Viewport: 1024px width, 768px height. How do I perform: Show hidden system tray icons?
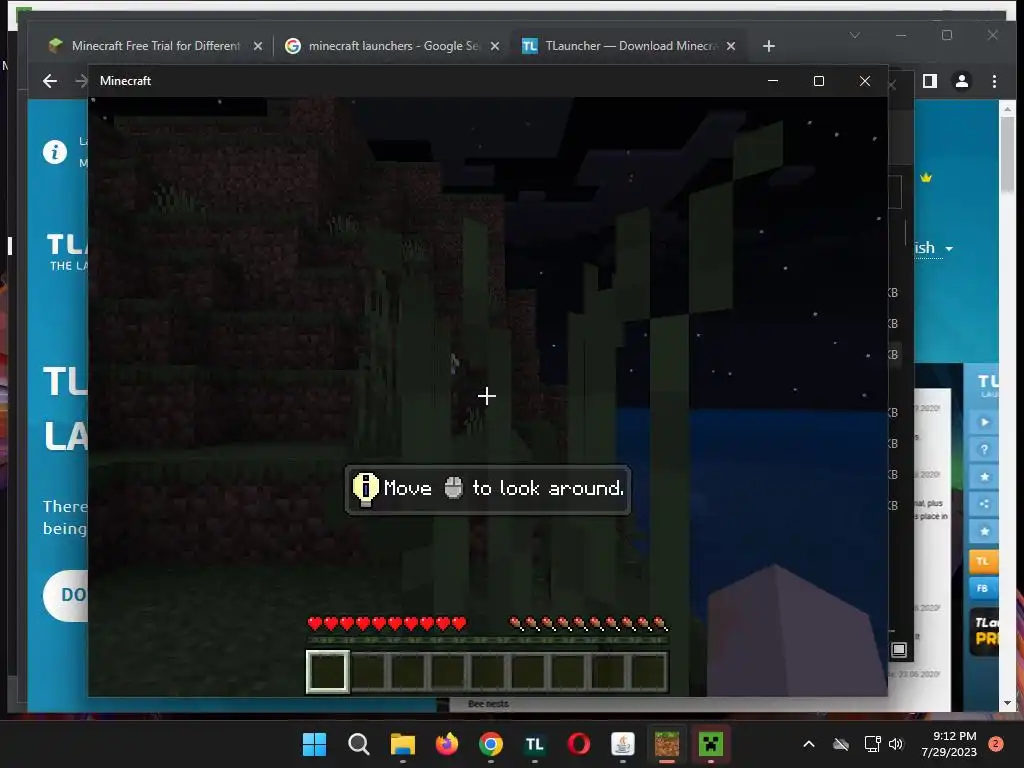coord(808,744)
